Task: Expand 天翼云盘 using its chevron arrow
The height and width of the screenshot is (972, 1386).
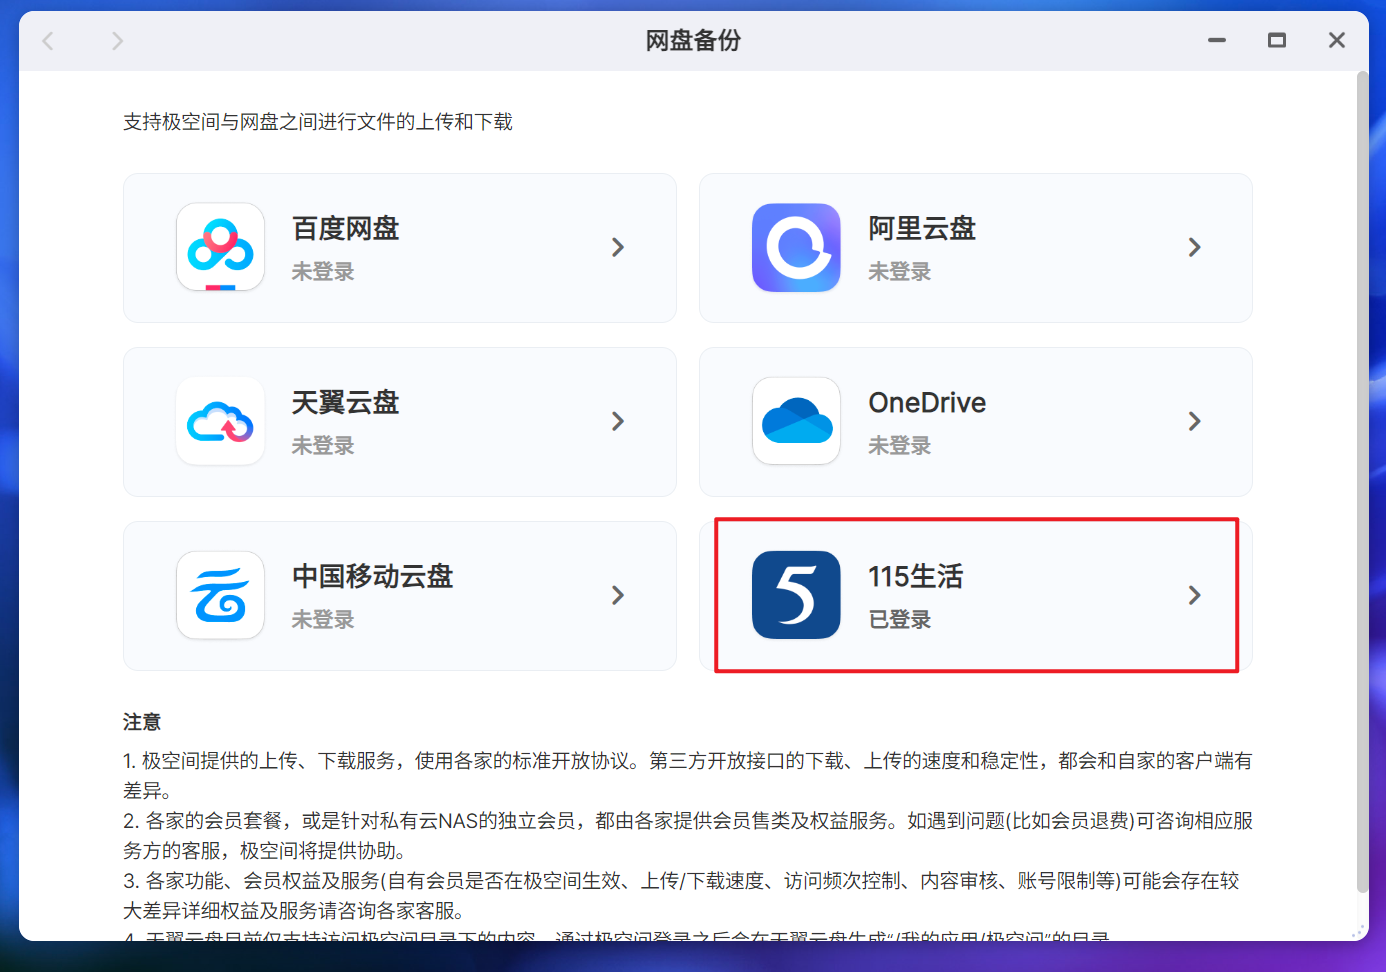Action: [x=618, y=421]
